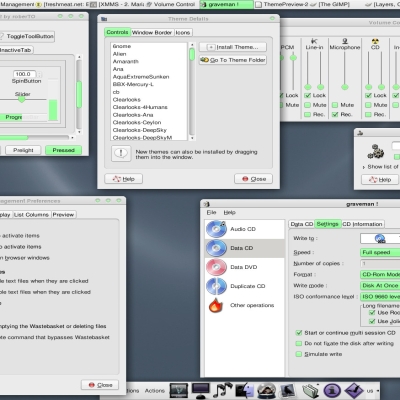The height and width of the screenshot is (400, 400).
Task: Mute the Microphone channel
Action: [335, 105]
